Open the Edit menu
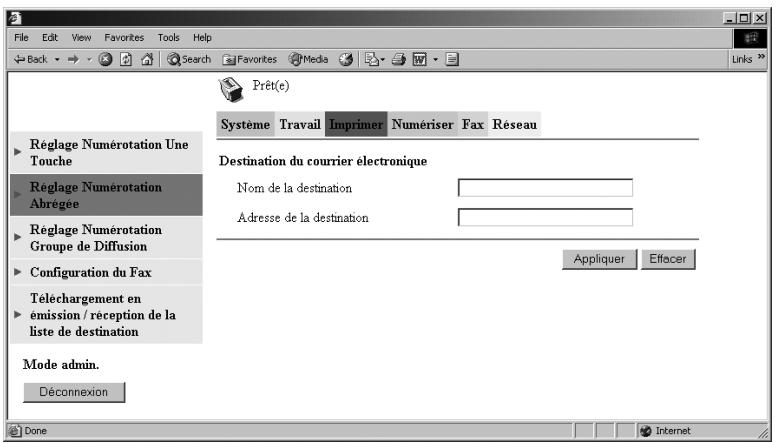Viewport: 776px width, 443px height. (50, 38)
